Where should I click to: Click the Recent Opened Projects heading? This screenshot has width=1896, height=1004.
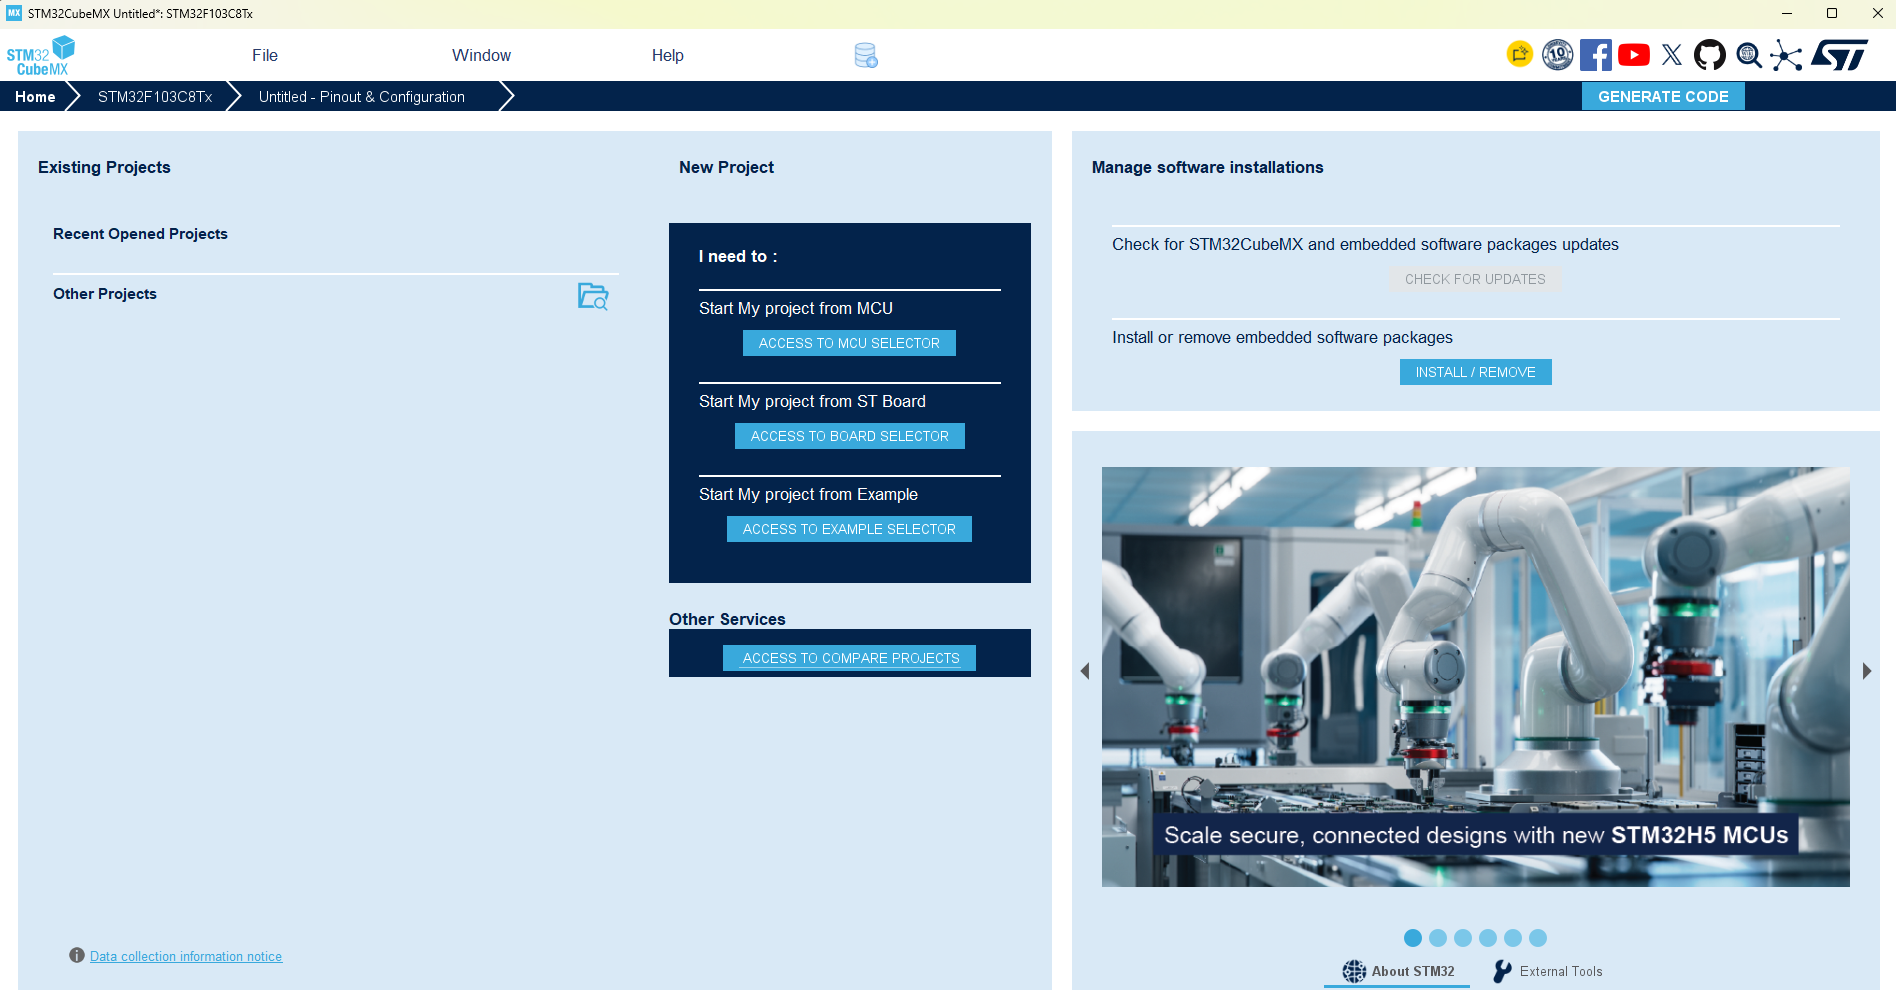tap(140, 234)
